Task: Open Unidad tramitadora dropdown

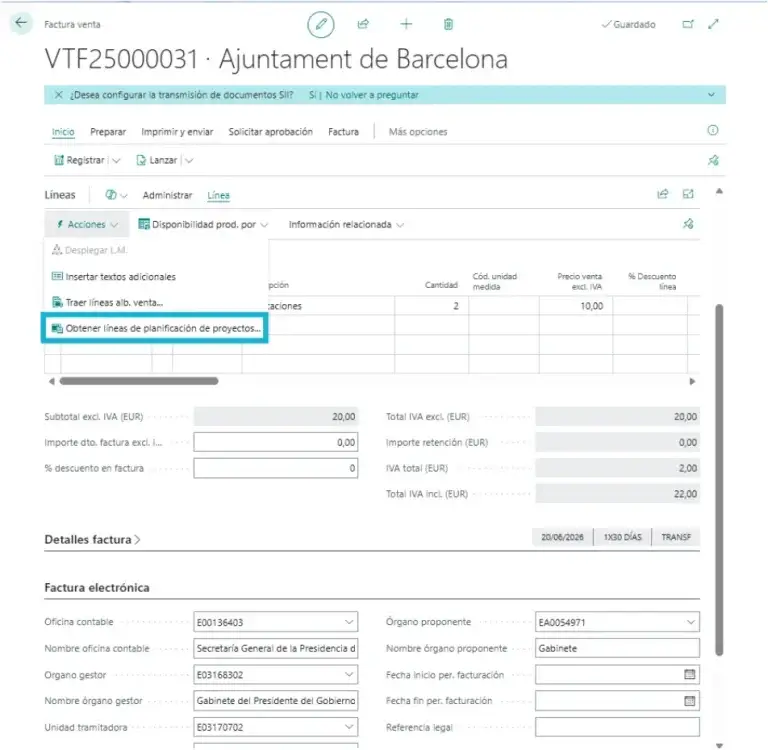Action: coord(349,727)
